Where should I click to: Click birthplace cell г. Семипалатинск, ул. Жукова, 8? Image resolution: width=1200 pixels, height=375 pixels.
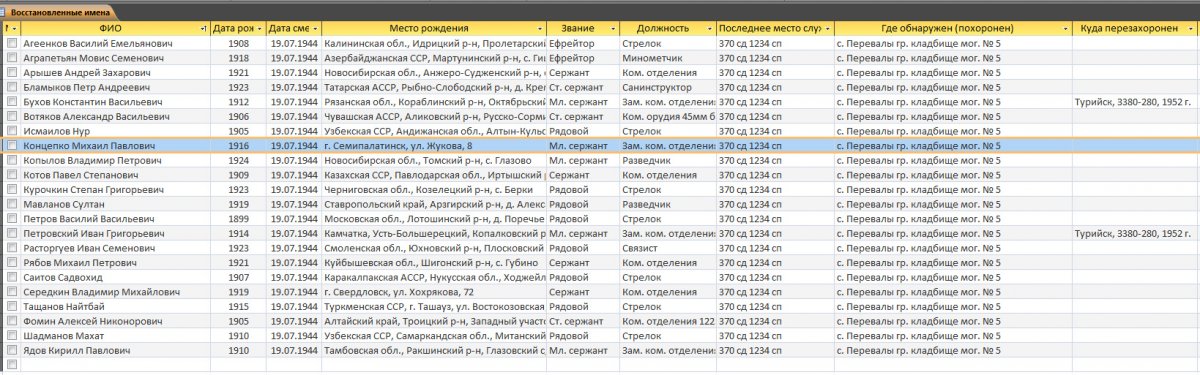point(434,146)
